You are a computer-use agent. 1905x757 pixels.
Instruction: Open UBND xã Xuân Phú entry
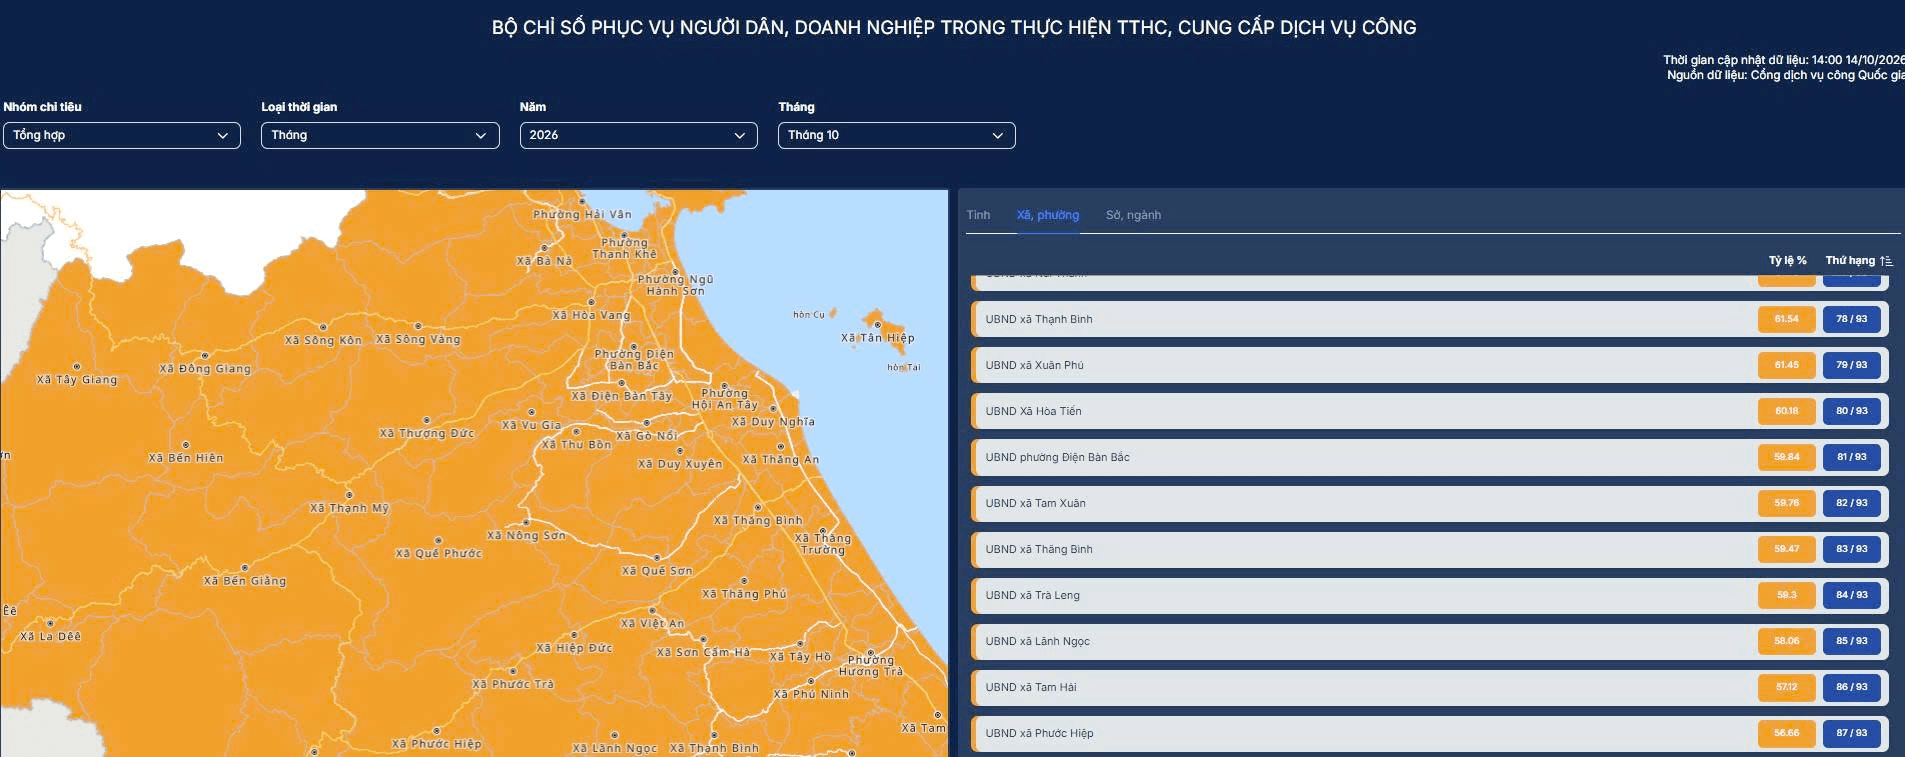(x=1430, y=365)
